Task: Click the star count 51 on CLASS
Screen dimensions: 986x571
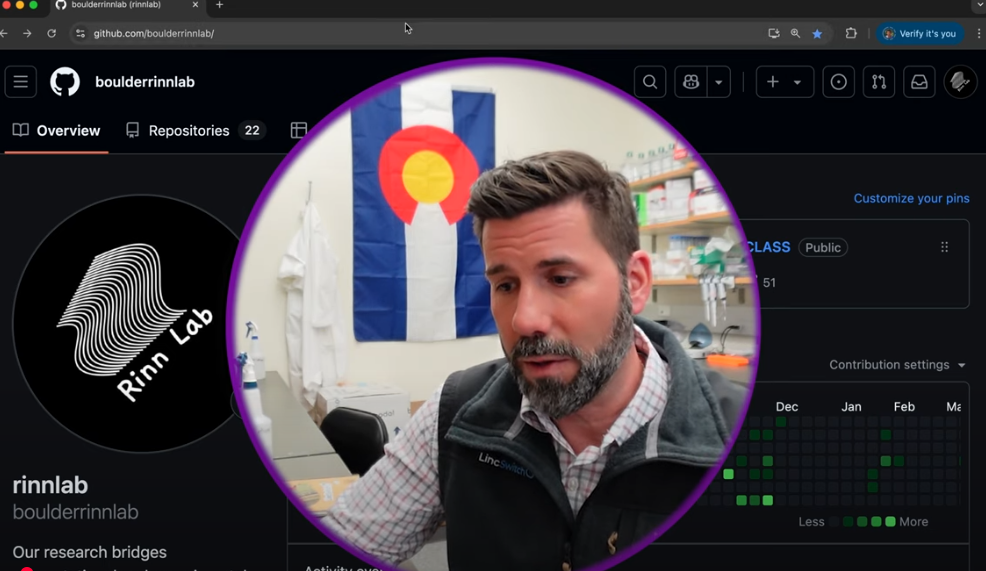Action: coord(769,282)
